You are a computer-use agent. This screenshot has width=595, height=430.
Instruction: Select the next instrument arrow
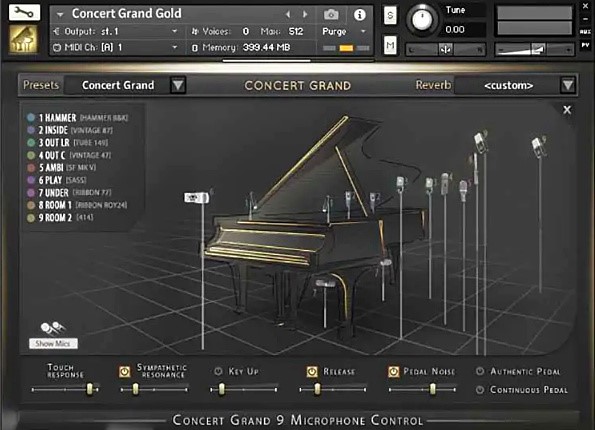(305, 14)
